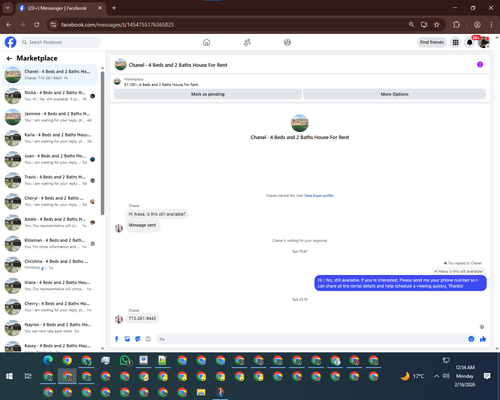Click the Facebook logo icon
Viewport: 500px width, 400px height.
coord(10,42)
